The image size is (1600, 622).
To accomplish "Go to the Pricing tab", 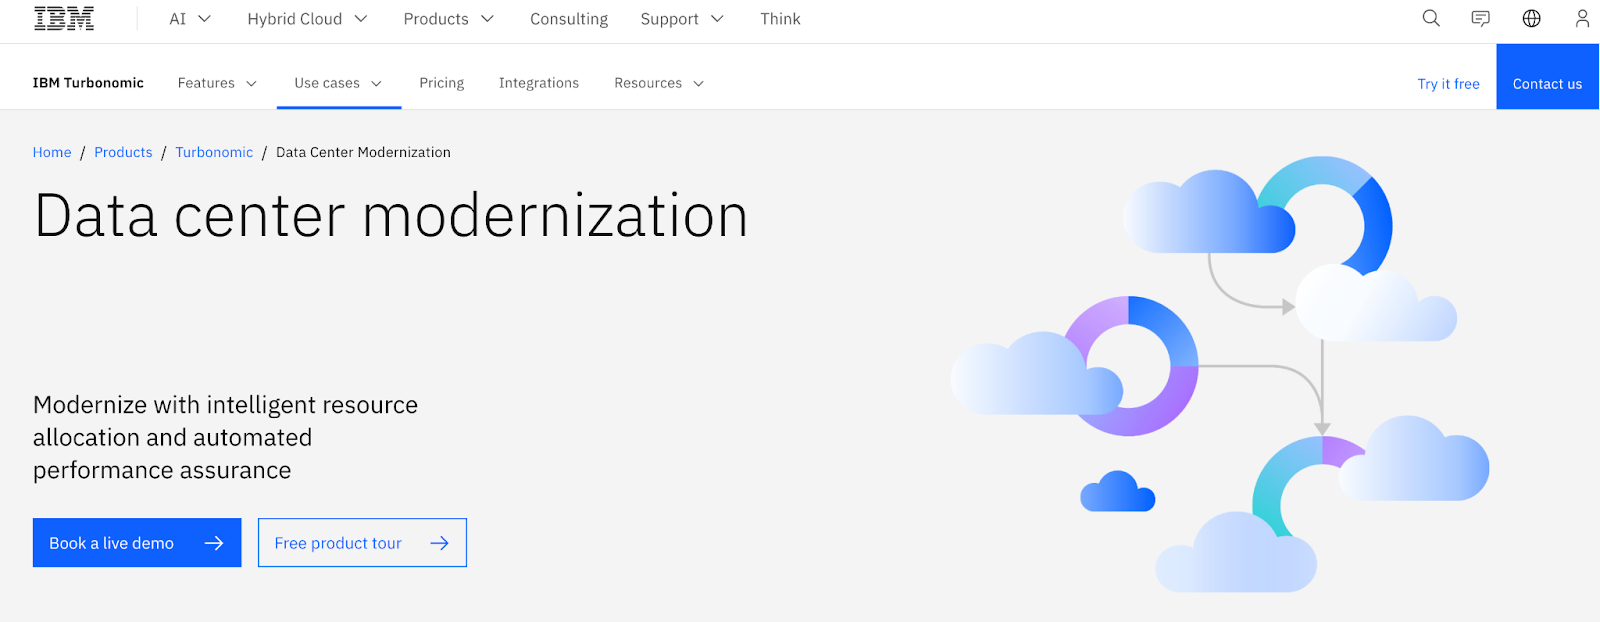I will pyautogui.click(x=441, y=83).
